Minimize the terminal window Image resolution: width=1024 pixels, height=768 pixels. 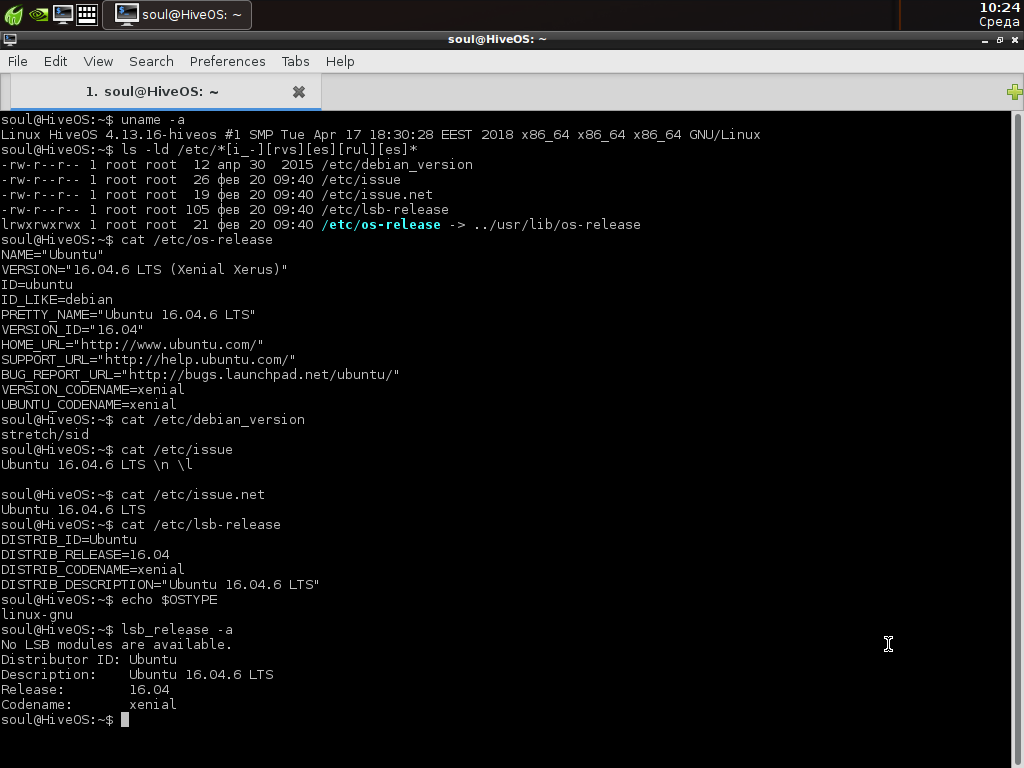click(985, 40)
